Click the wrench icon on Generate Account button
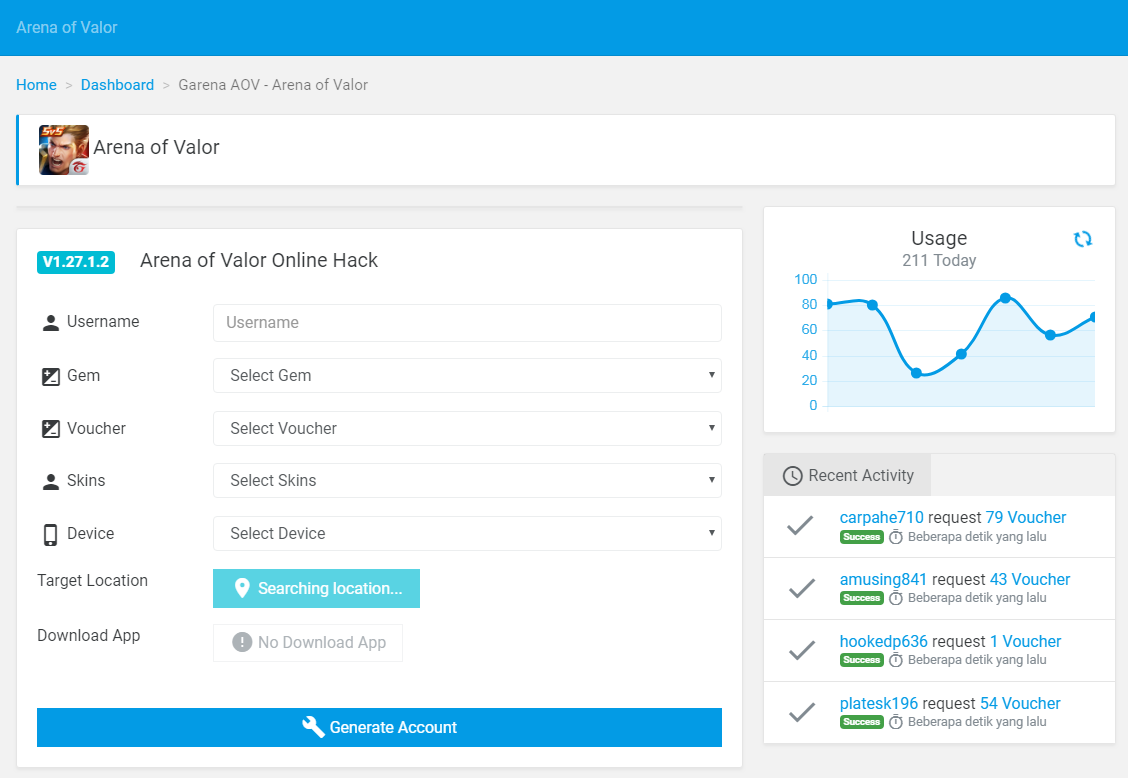The height and width of the screenshot is (778, 1128). (x=313, y=727)
